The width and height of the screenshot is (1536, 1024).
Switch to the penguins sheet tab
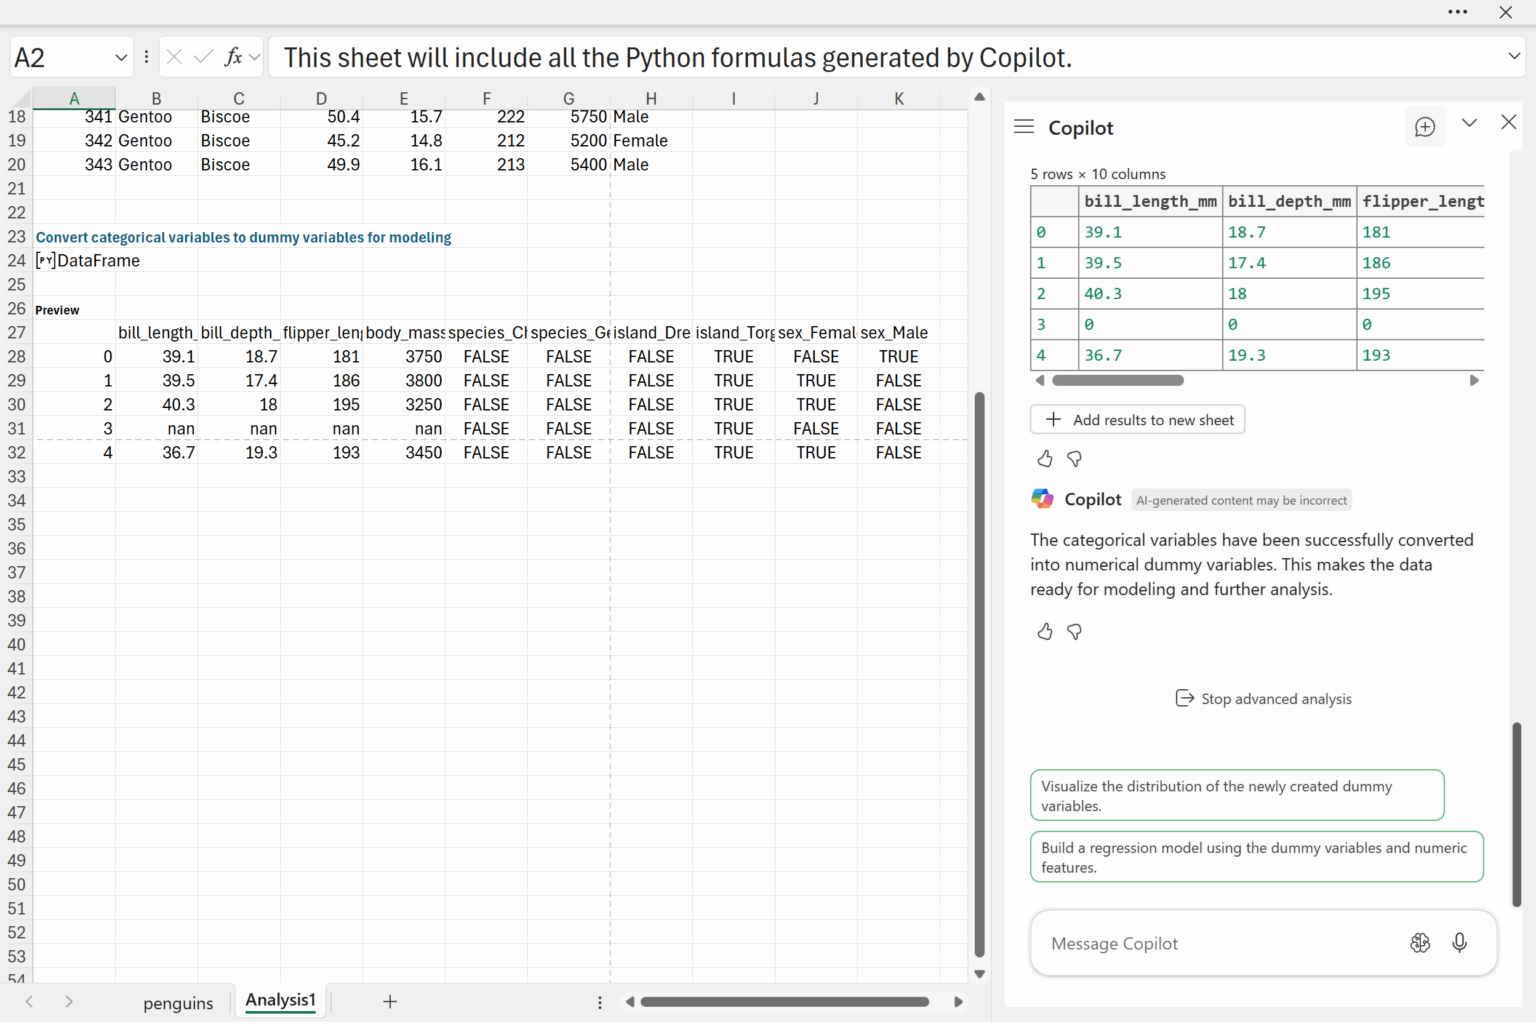point(178,1003)
